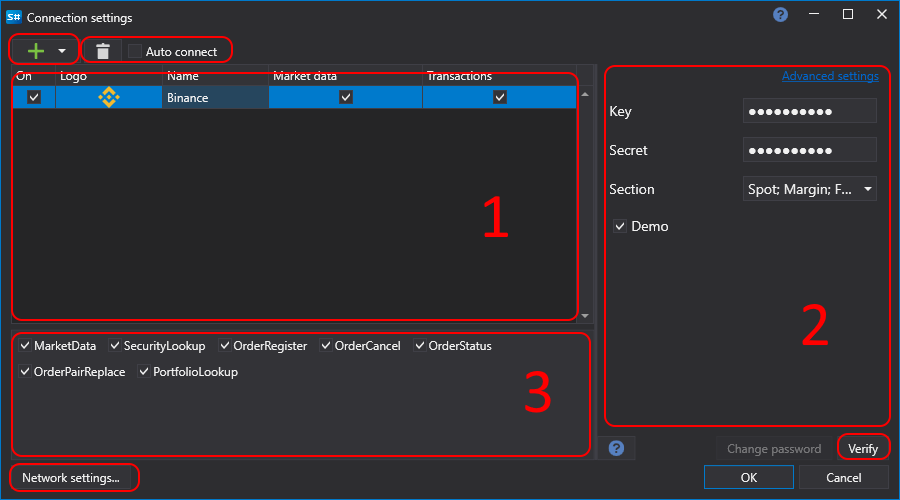900x500 pixels.
Task: Click the On column header
Action: tap(34, 76)
